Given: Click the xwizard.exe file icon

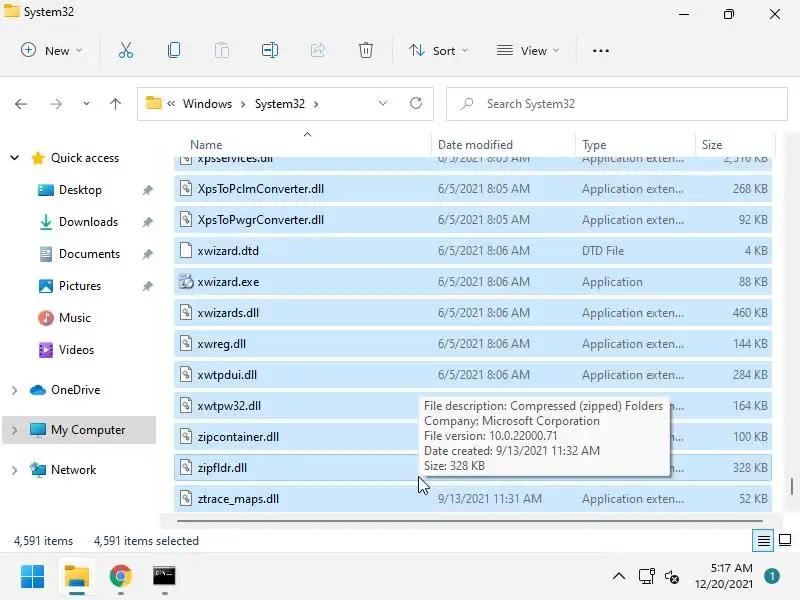Looking at the screenshot, I should [186, 282].
